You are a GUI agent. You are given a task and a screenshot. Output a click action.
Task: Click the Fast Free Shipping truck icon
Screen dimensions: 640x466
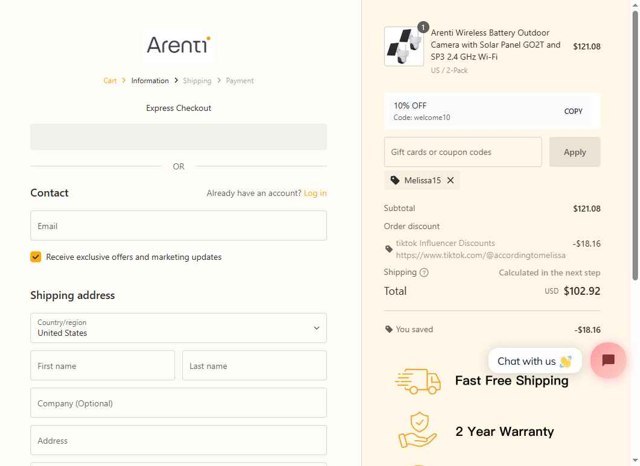pyautogui.click(x=418, y=381)
